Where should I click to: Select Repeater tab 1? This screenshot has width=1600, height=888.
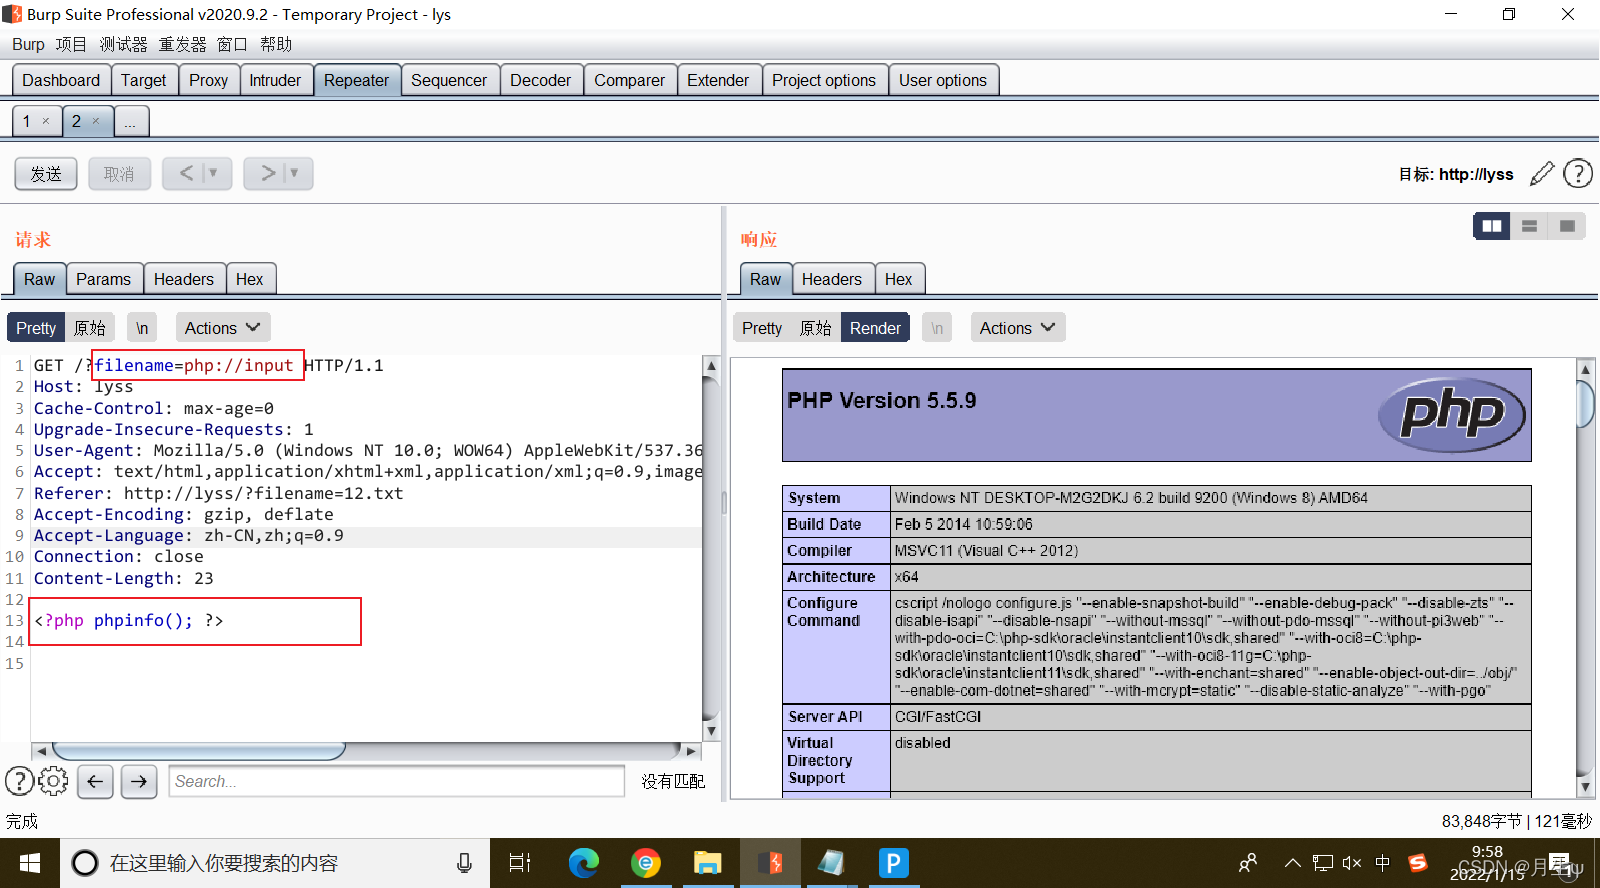click(37, 121)
